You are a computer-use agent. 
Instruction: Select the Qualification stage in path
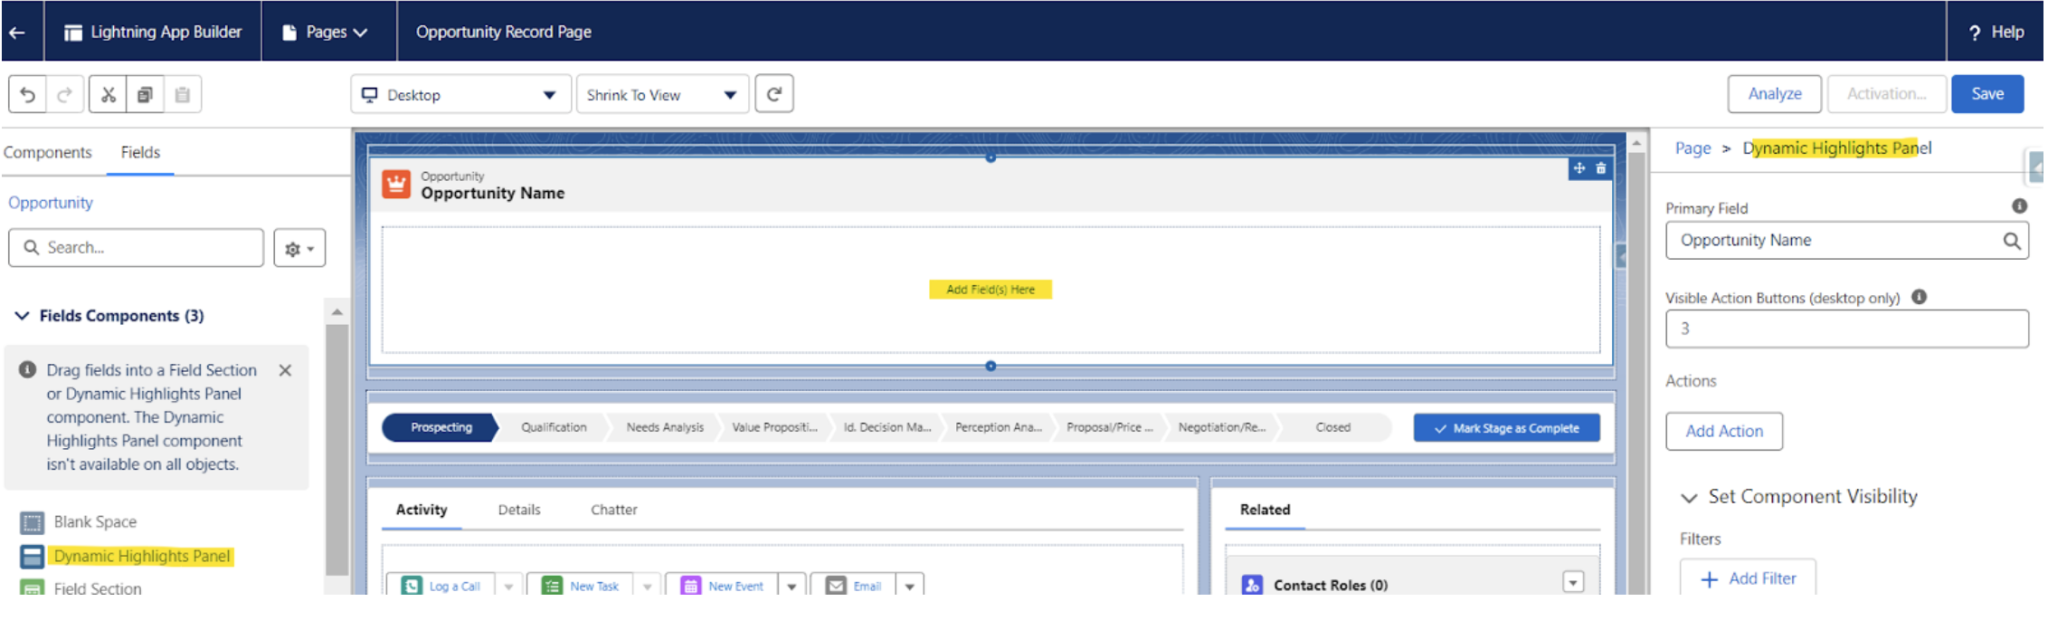pyautogui.click(x=553, y=428)
